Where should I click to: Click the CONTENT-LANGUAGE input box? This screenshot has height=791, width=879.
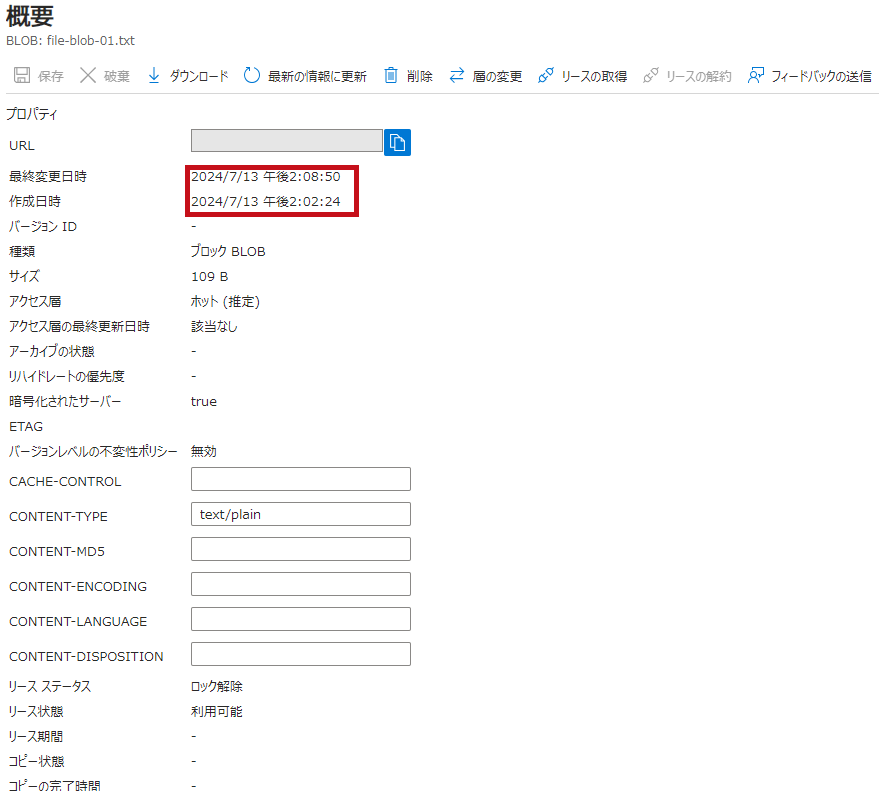(x=300, y=619)
